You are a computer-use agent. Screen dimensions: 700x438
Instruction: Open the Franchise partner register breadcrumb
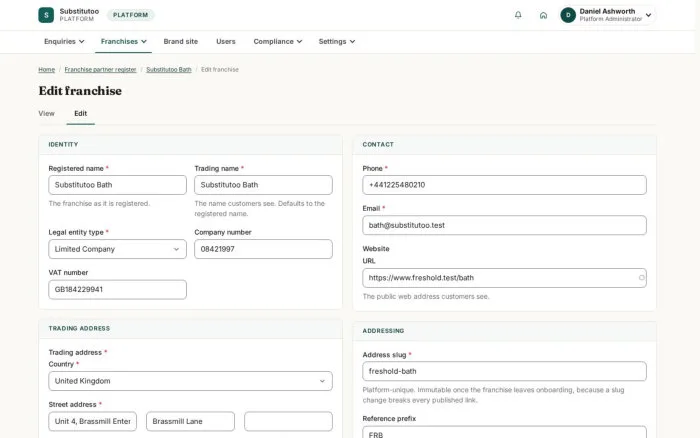click(100, 70)
